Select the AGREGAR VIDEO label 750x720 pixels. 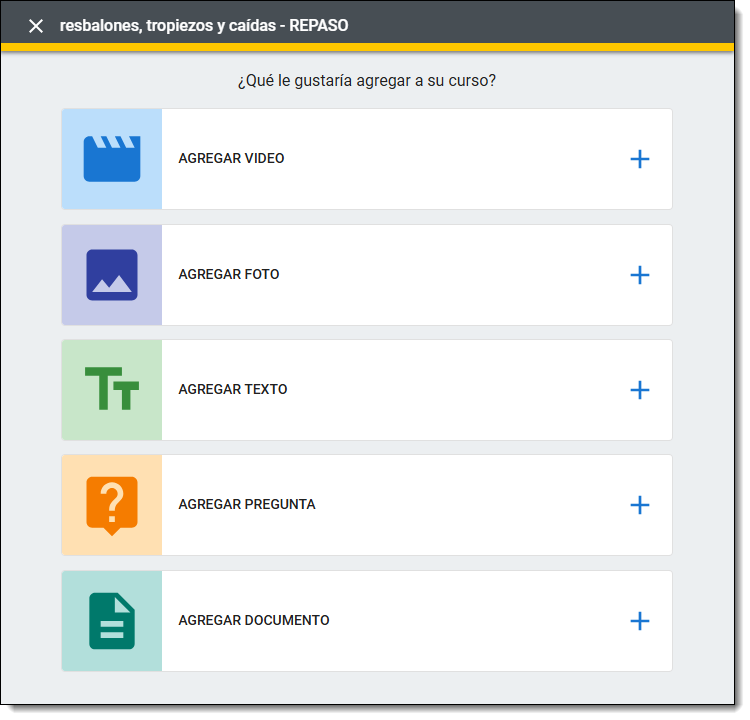click(x=231, y=159)
